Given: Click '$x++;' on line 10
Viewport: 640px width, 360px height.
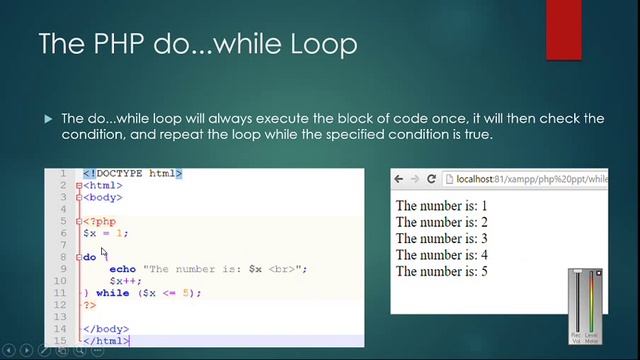Looking at the screenshot, I should tap(125, 281).
